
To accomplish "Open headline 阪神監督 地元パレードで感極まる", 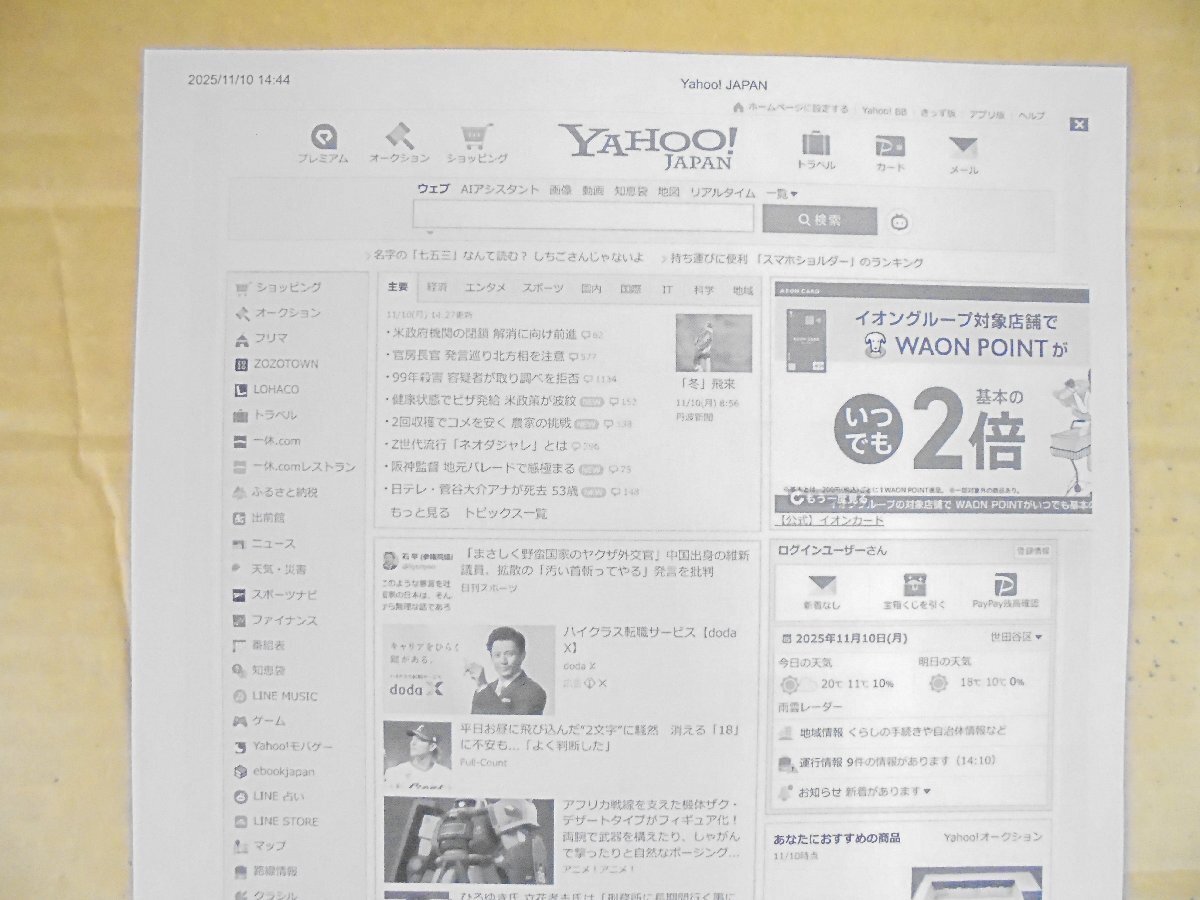I will (x=481, y=468).
